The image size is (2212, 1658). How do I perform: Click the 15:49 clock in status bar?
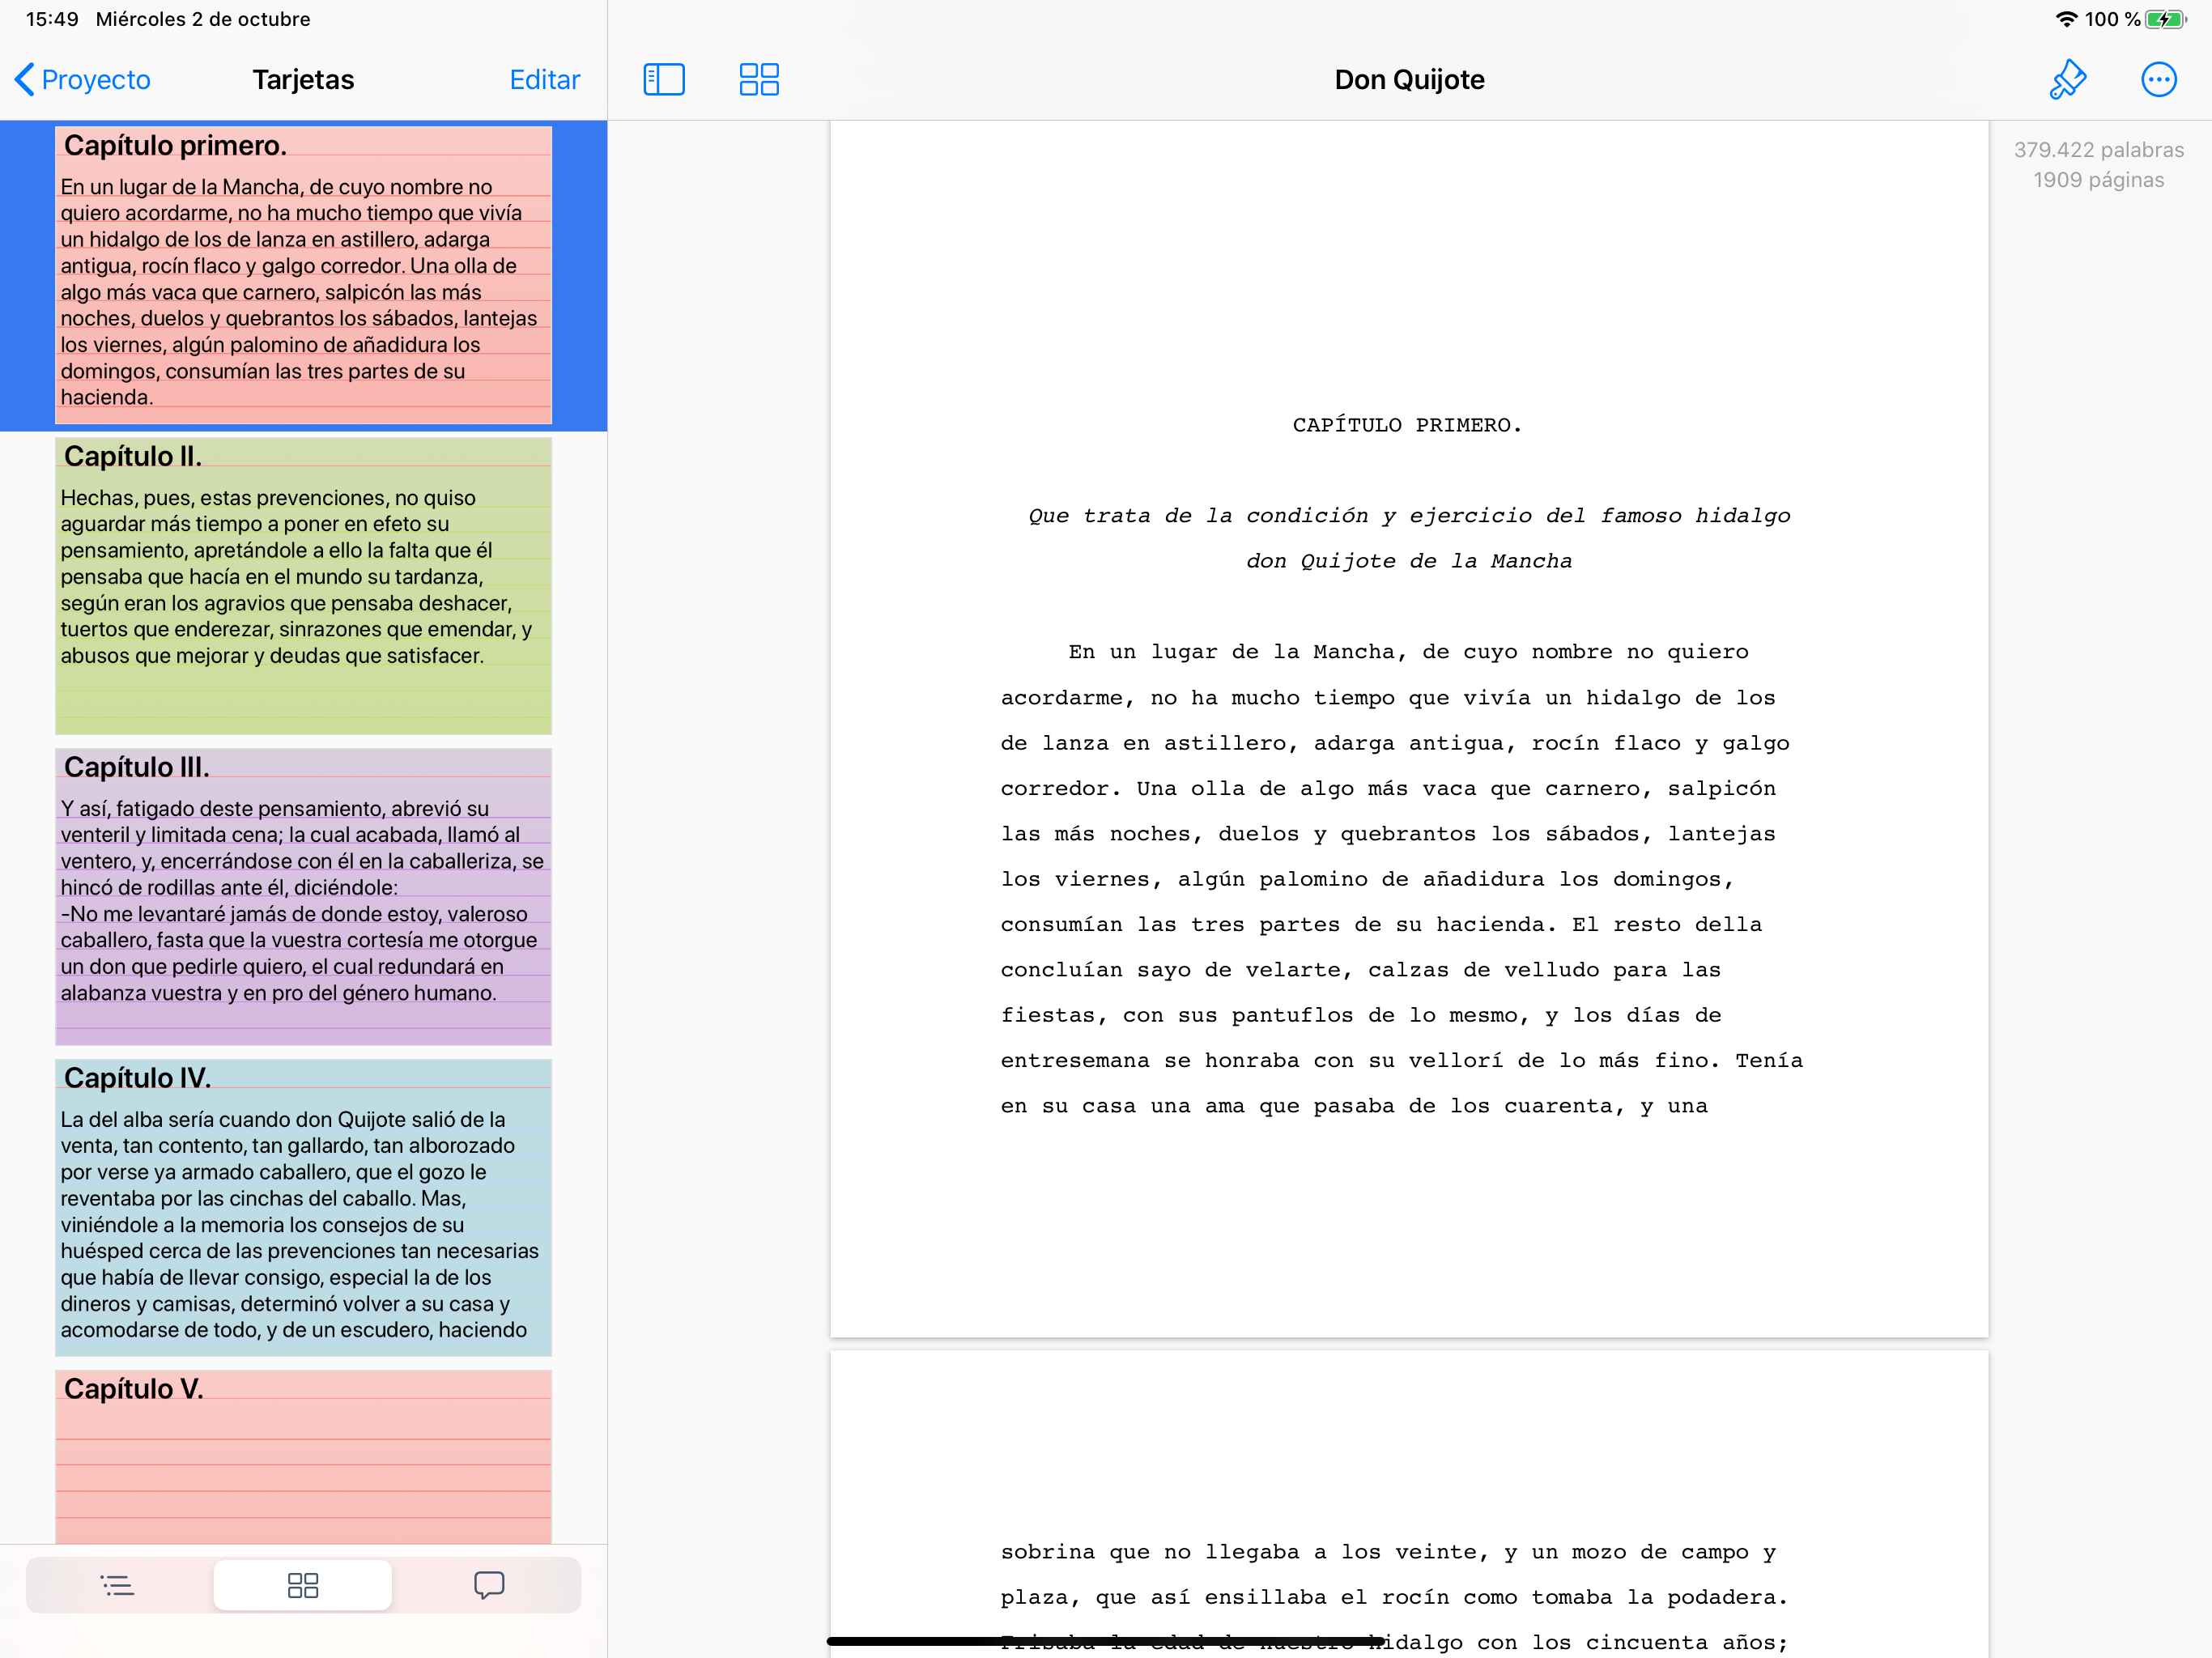click(52, 19)
